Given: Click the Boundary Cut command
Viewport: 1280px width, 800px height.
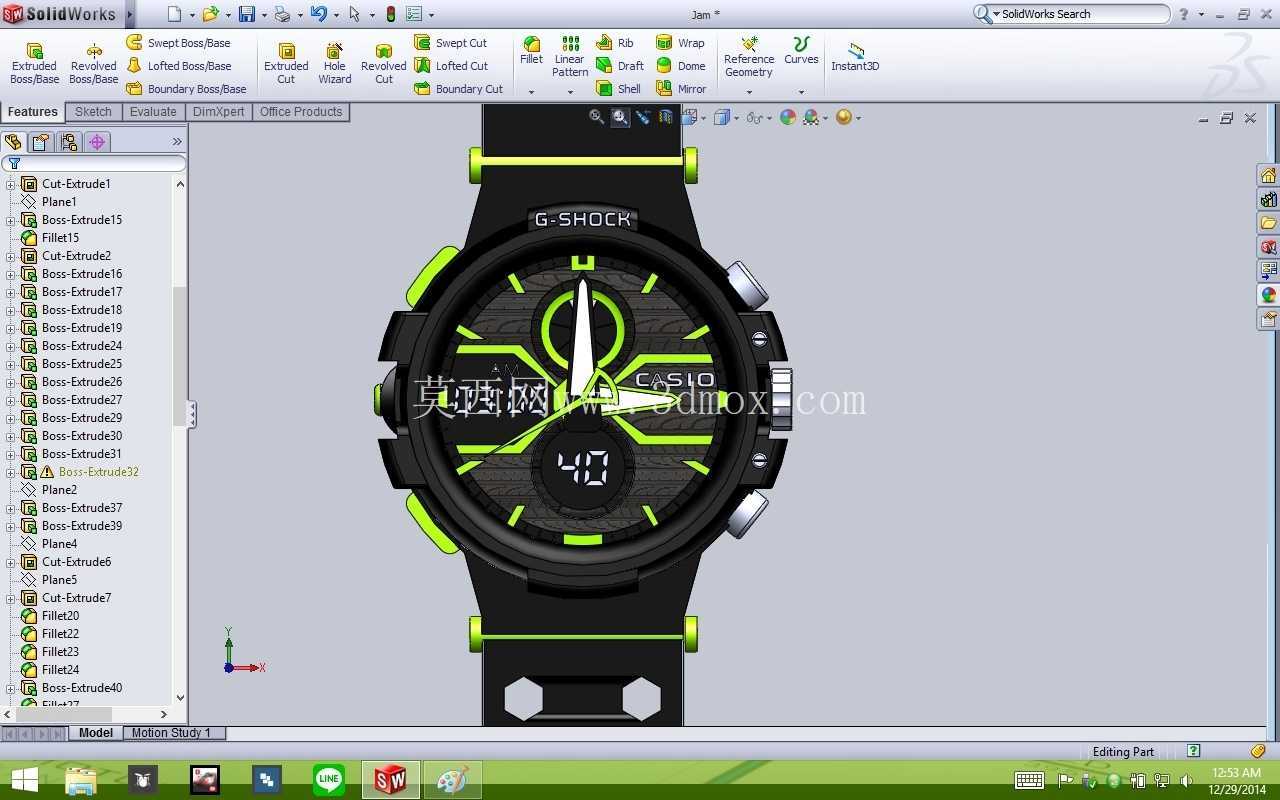Looking at the screenshot, I should (459, 89).
